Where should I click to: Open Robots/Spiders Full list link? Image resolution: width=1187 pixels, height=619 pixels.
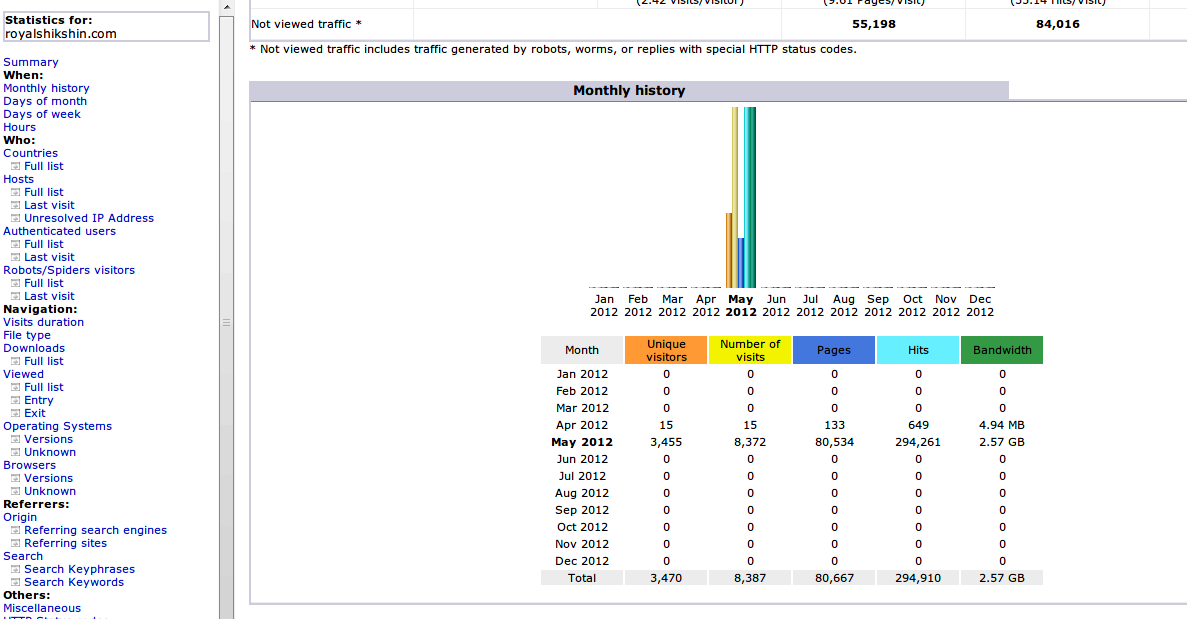[44, 283]
